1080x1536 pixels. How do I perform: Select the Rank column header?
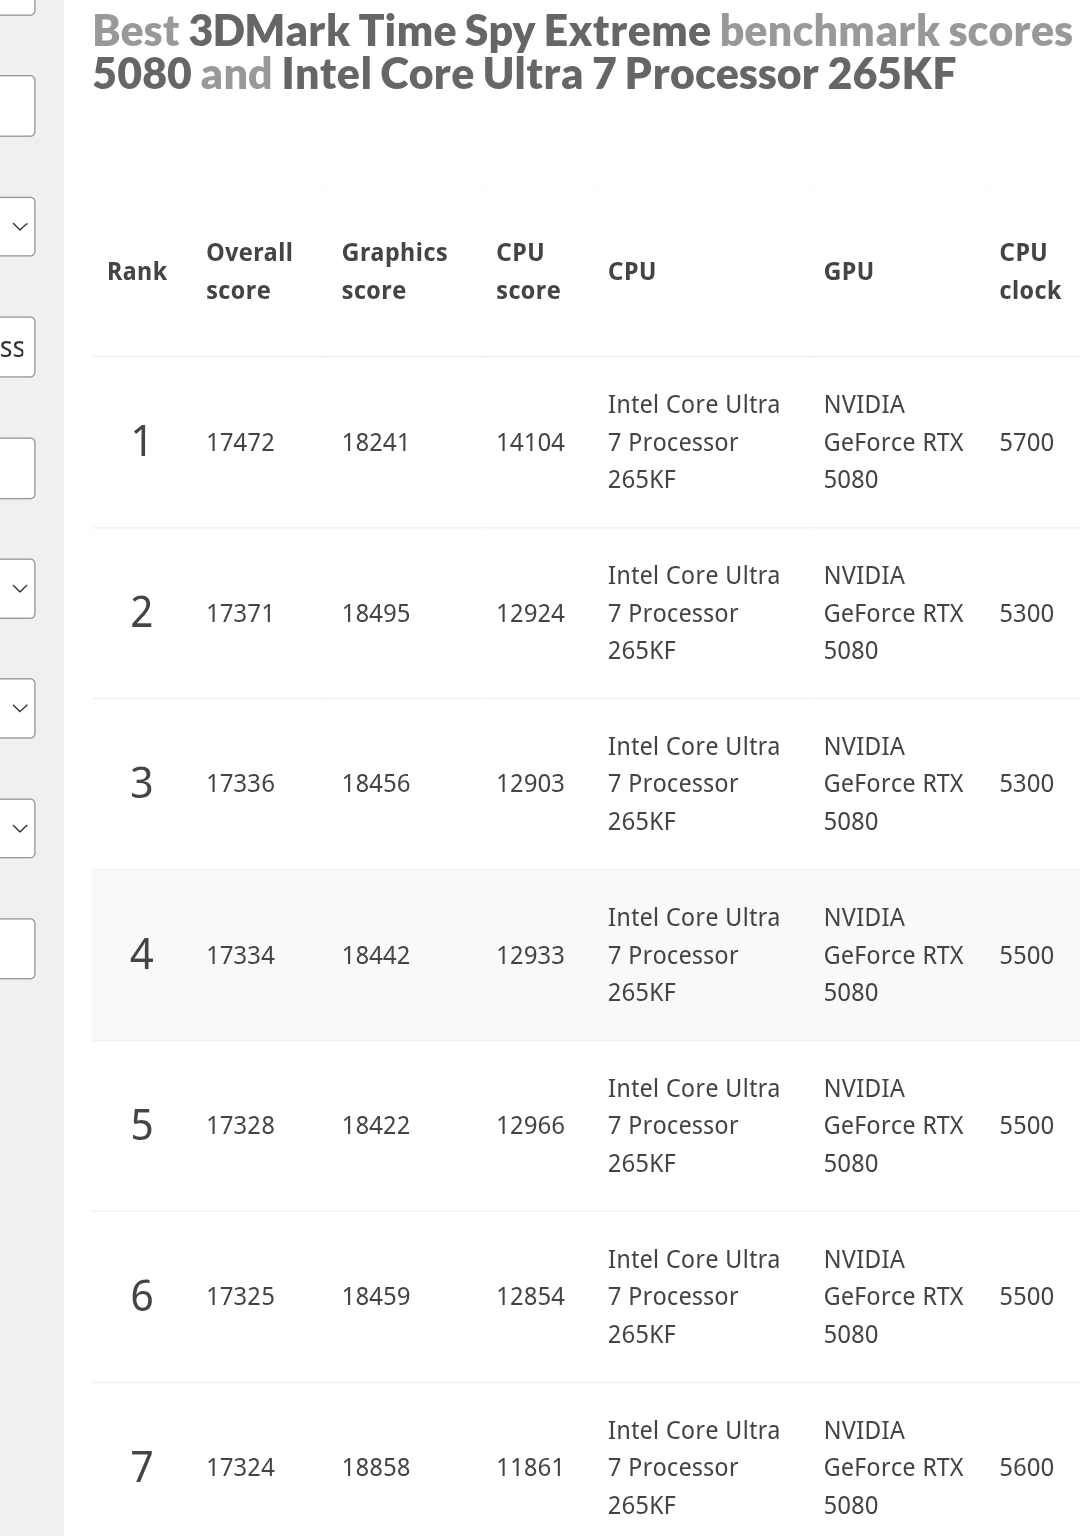pyautogui.click(x=137, y=271)
